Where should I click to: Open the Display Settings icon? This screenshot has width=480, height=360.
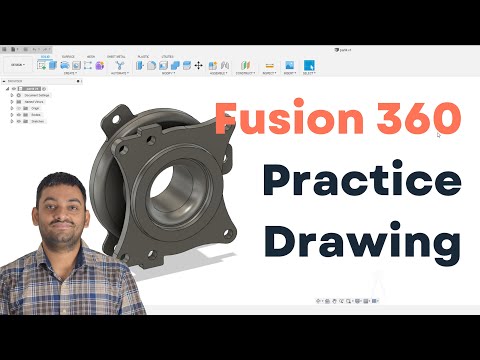tap(358, 301)
